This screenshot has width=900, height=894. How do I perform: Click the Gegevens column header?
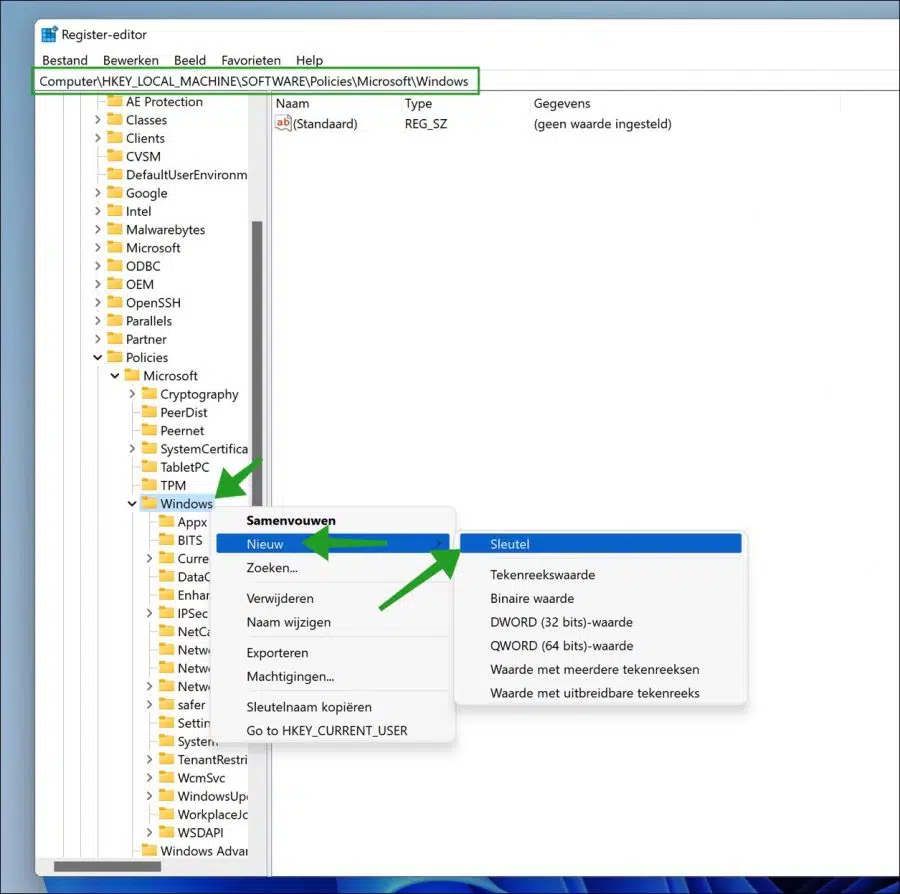click(x=685, y=103)
